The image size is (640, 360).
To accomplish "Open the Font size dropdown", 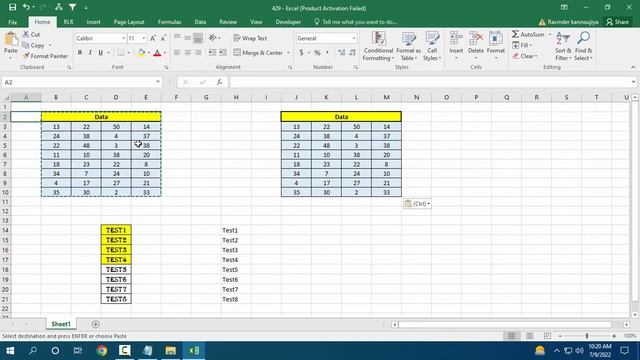I will [144, 38].
